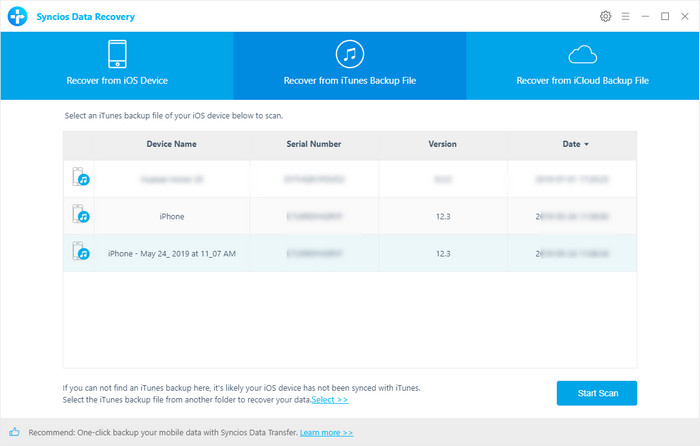
Task: Click the thumbs-up recommend icon
Action: [x=14, y=432]
